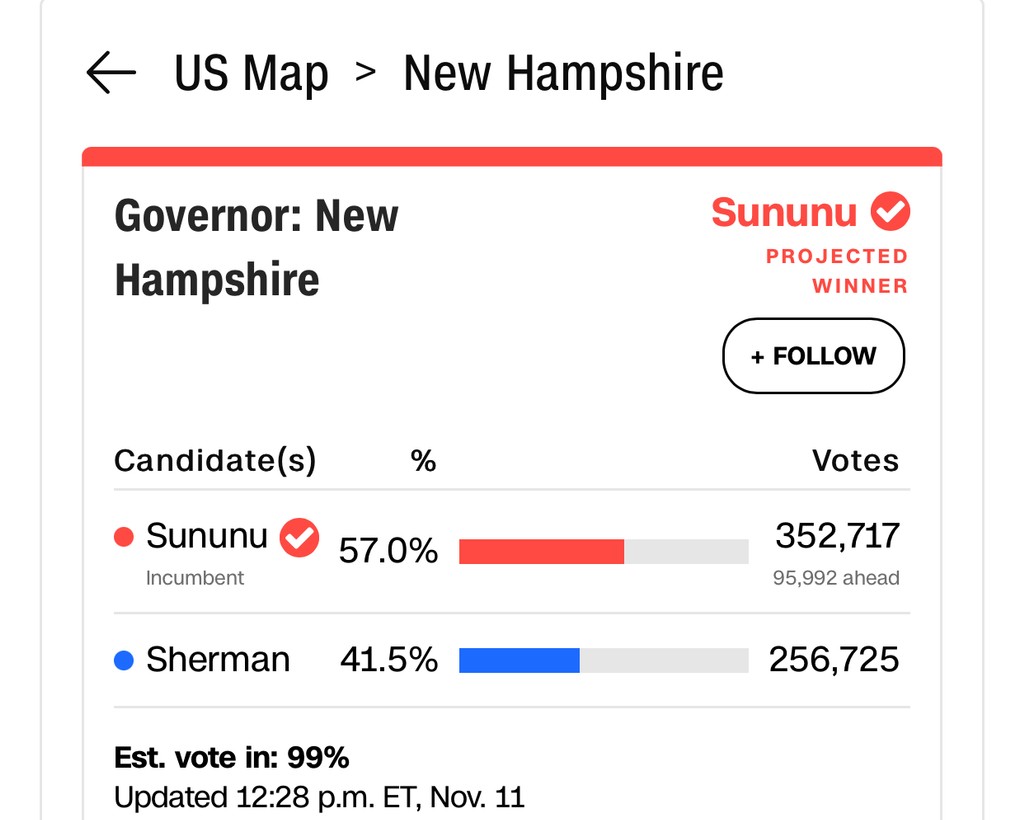Image resolution: width=1024 pixels, height=820 pixels.
Task: Click the Votes column header
Action: coord(855,461)
